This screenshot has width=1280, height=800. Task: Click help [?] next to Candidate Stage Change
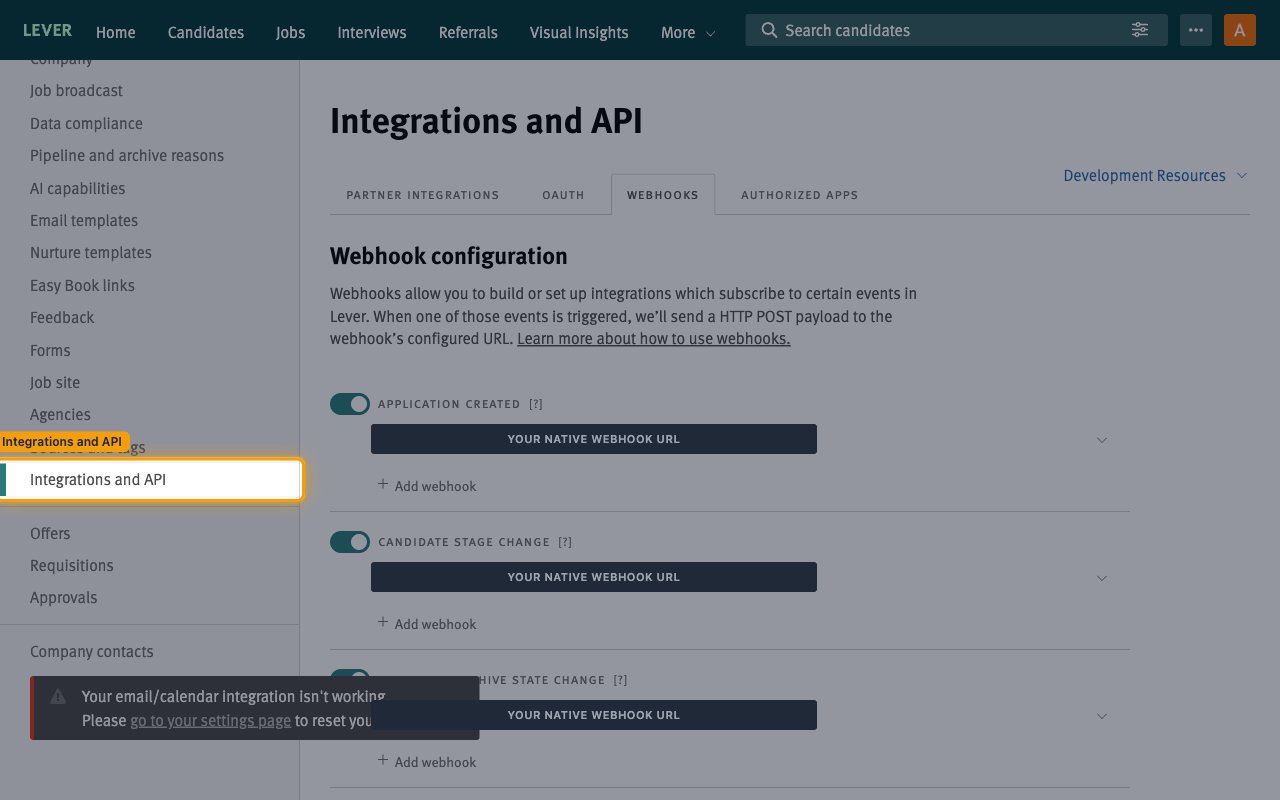coord(565,542)
